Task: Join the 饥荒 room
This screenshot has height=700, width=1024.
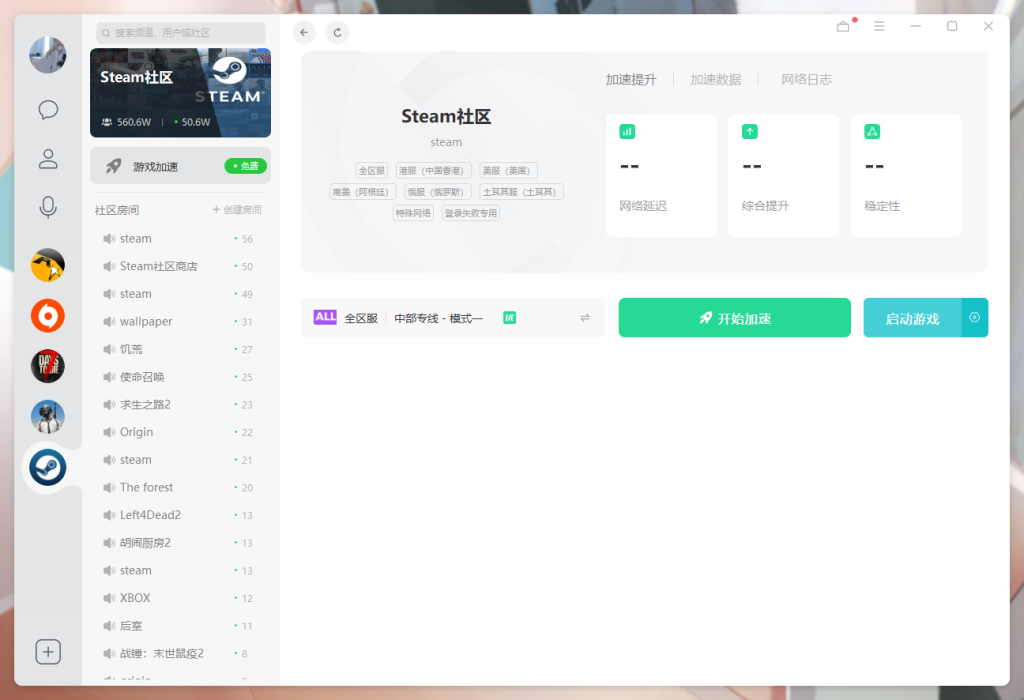Action: click(x=180, y=349)
